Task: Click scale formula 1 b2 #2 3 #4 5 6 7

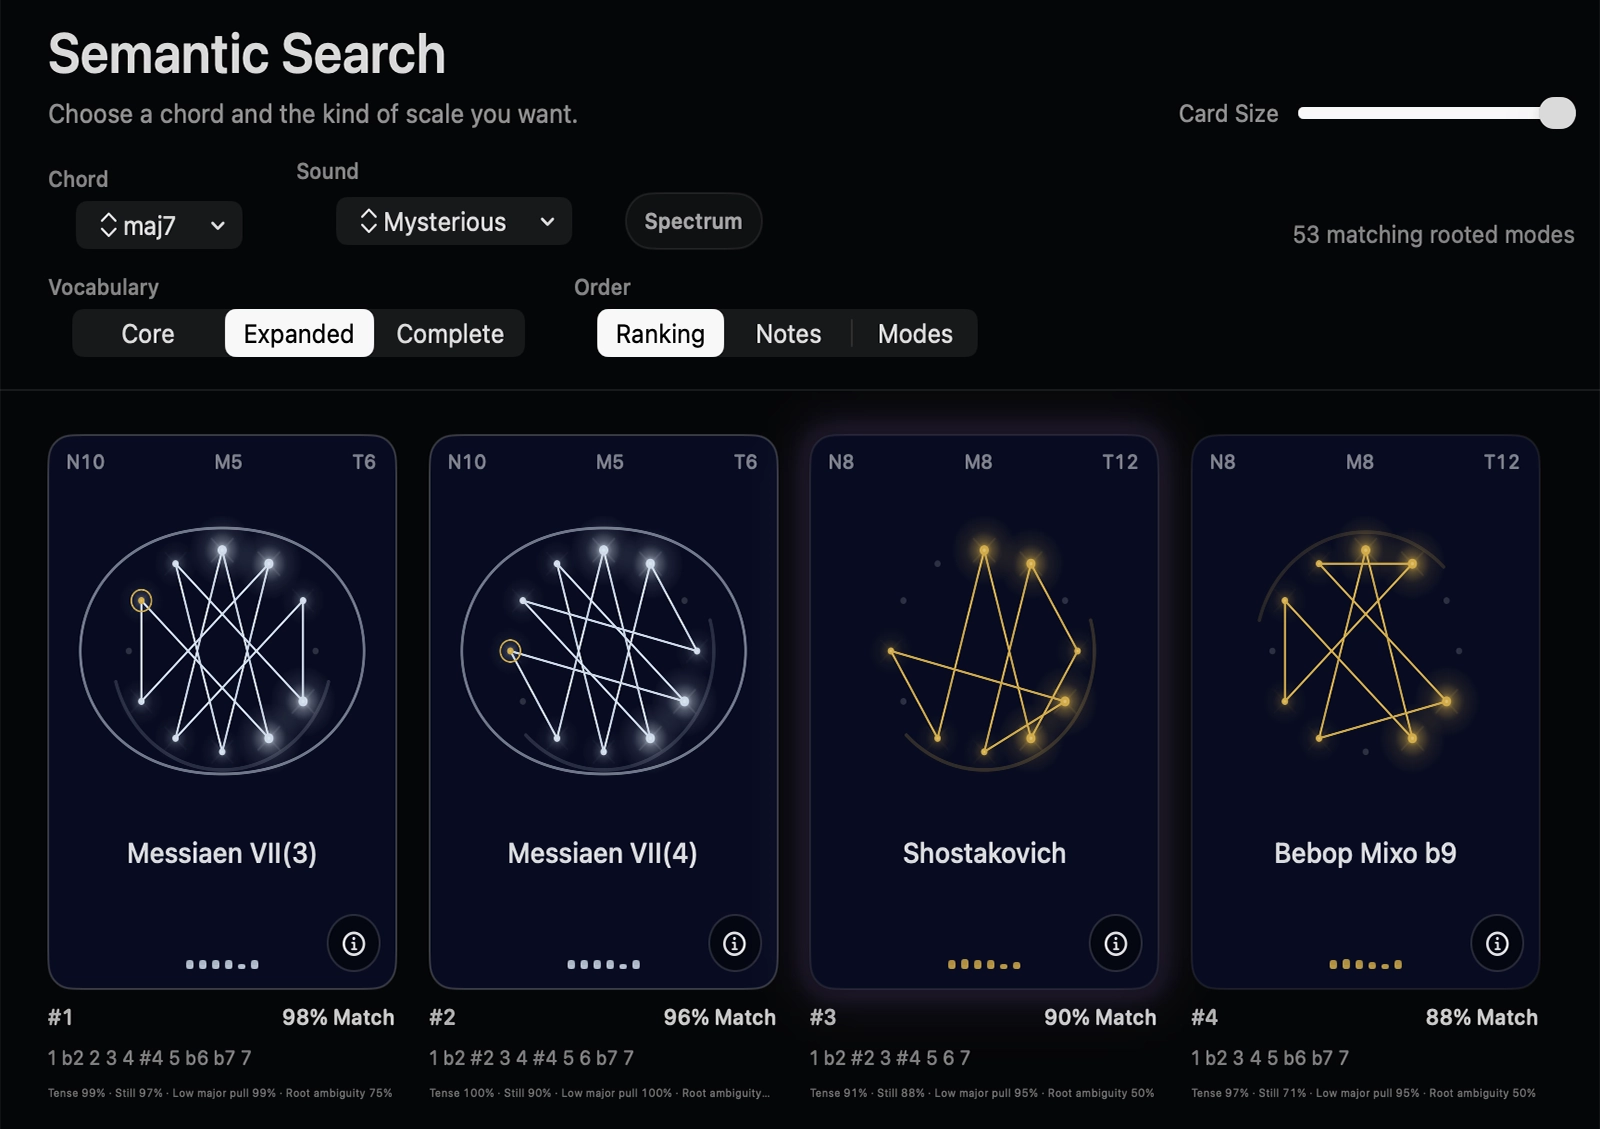Action: click(x=890, y=1057)
